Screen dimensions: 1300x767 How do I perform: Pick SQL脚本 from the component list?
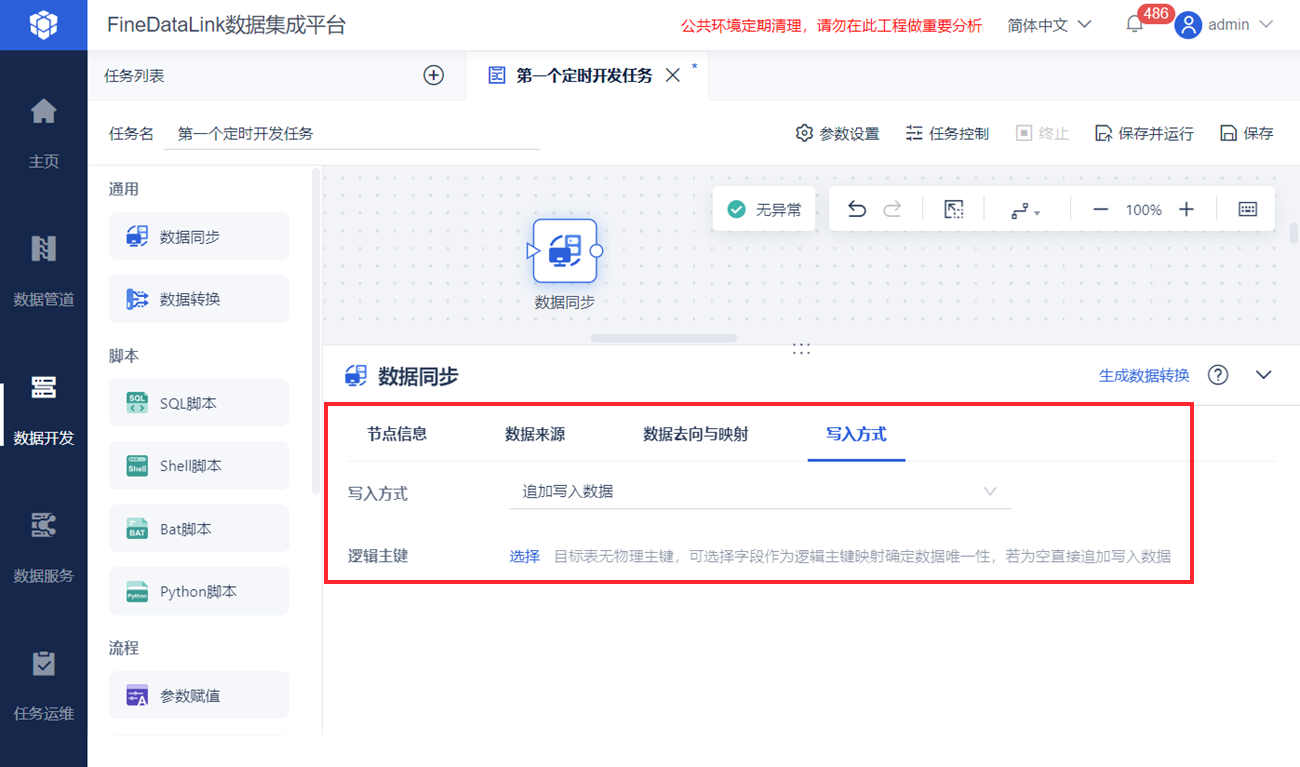(199, 403)
